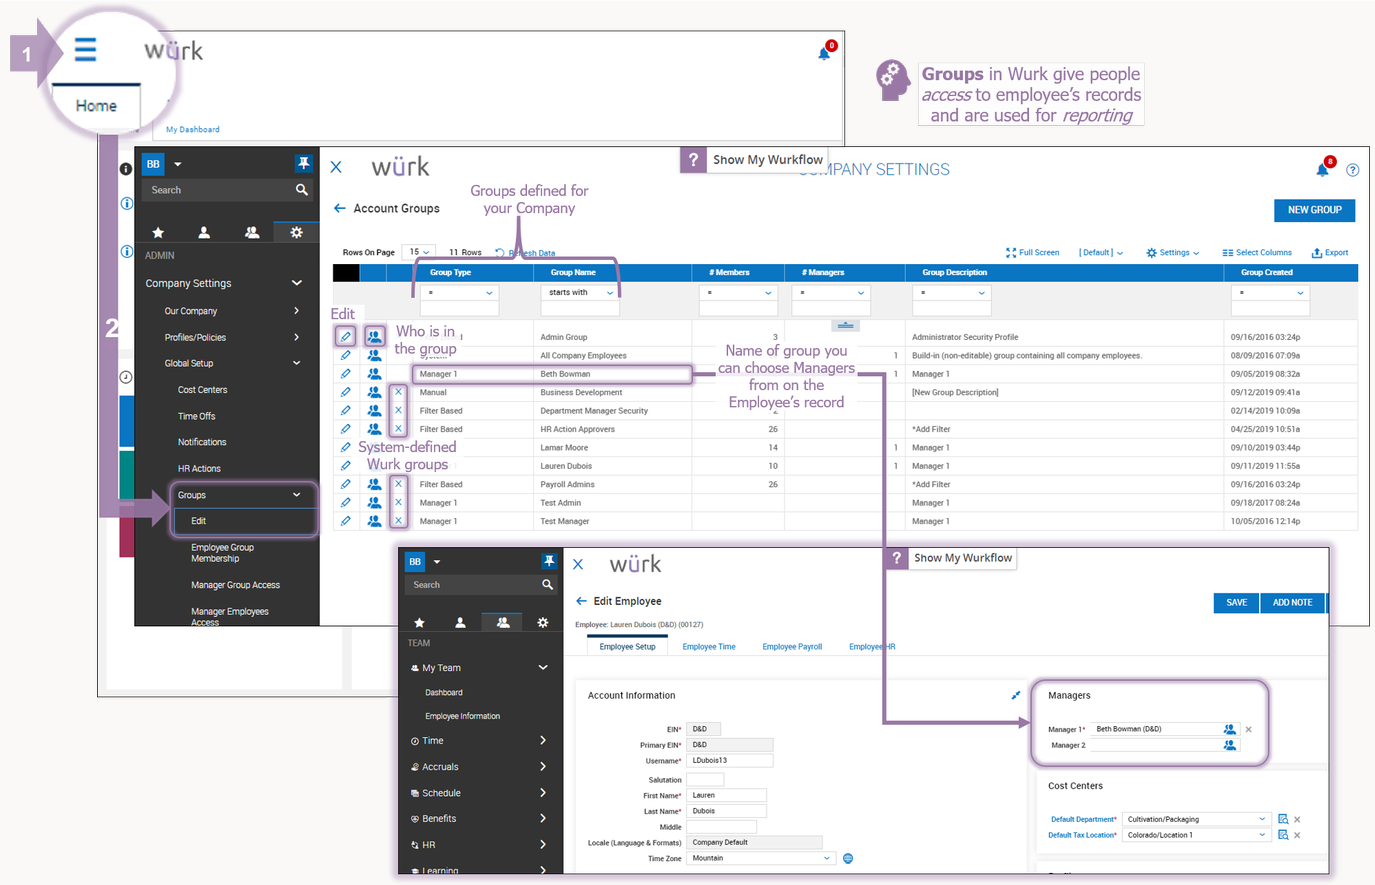Click the help question mark icon beside Company Settings bell
The image size is (1375, 885).
point(1352,170)
